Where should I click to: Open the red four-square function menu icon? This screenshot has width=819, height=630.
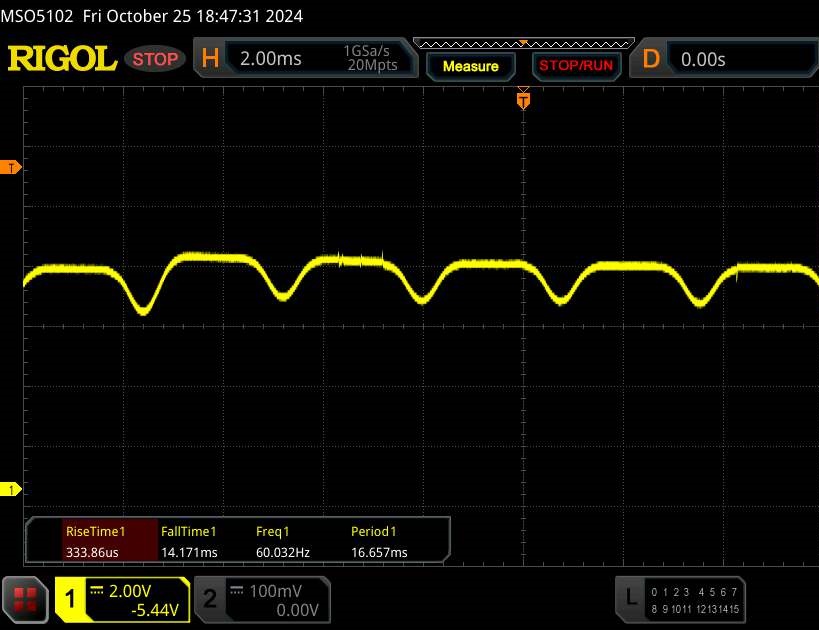pyautogui.click(x=25, y=600)
